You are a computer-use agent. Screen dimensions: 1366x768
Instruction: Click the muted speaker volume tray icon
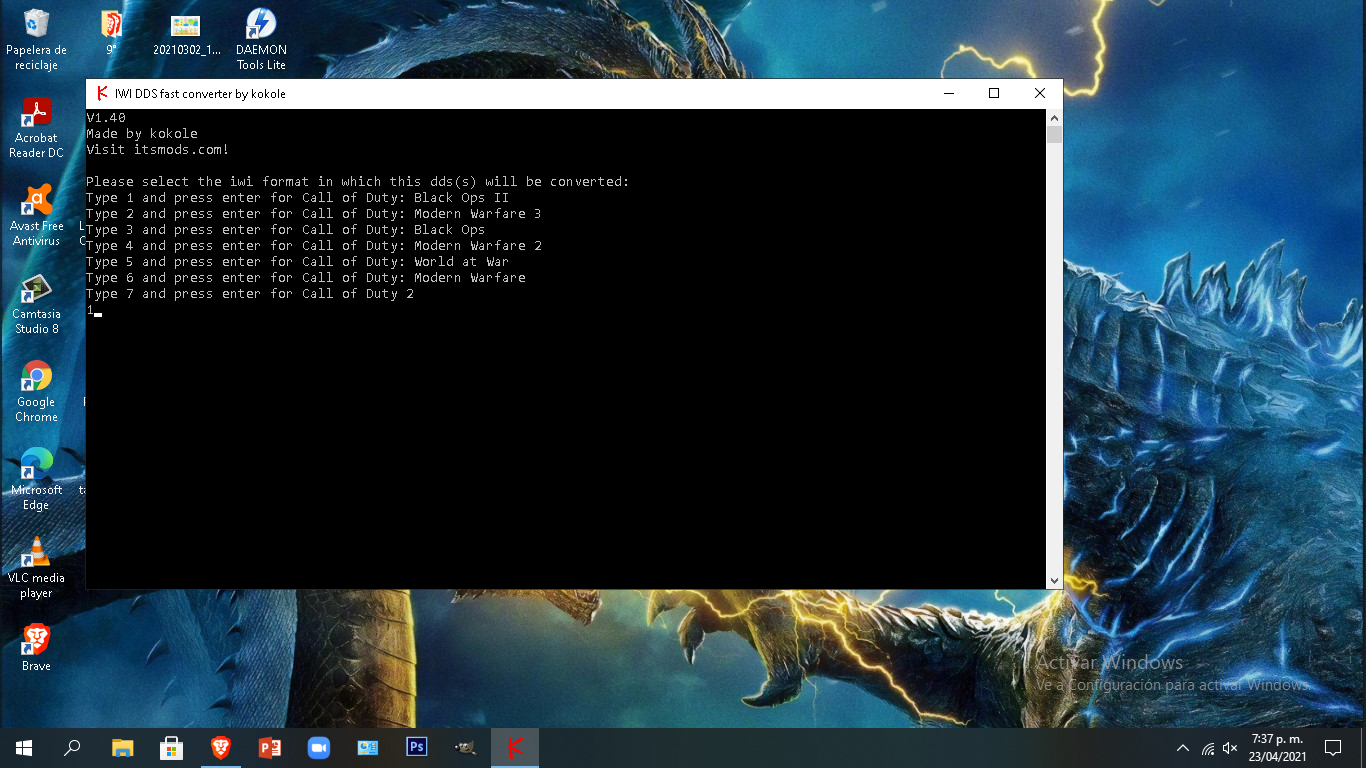pyautogui.click(x=1230, y=748)
